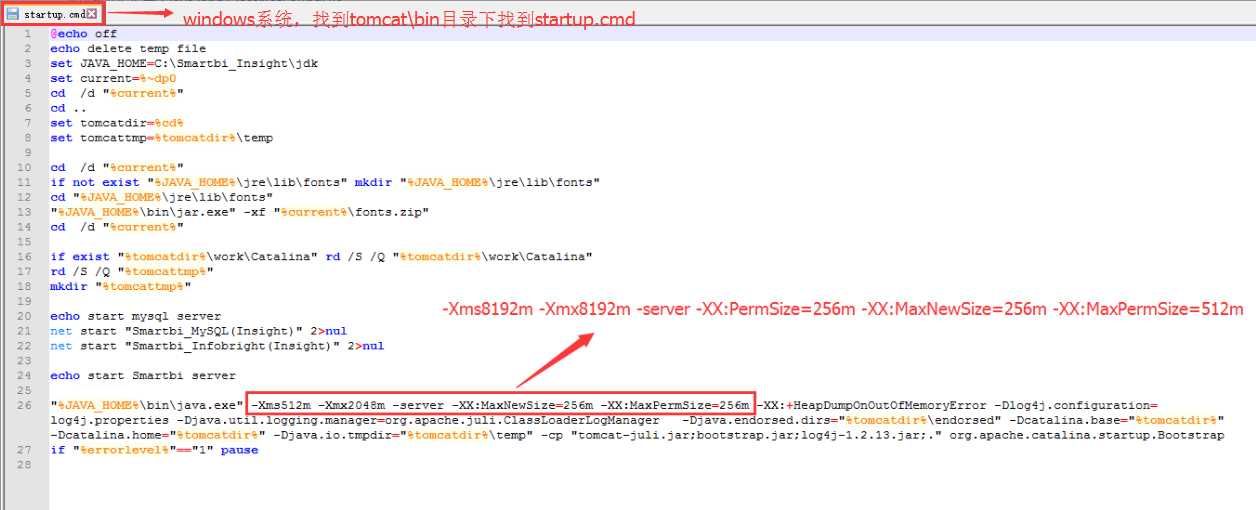Click line number 15 in the margin
The height and width of the screenshot is (510, 1256).
26,242
